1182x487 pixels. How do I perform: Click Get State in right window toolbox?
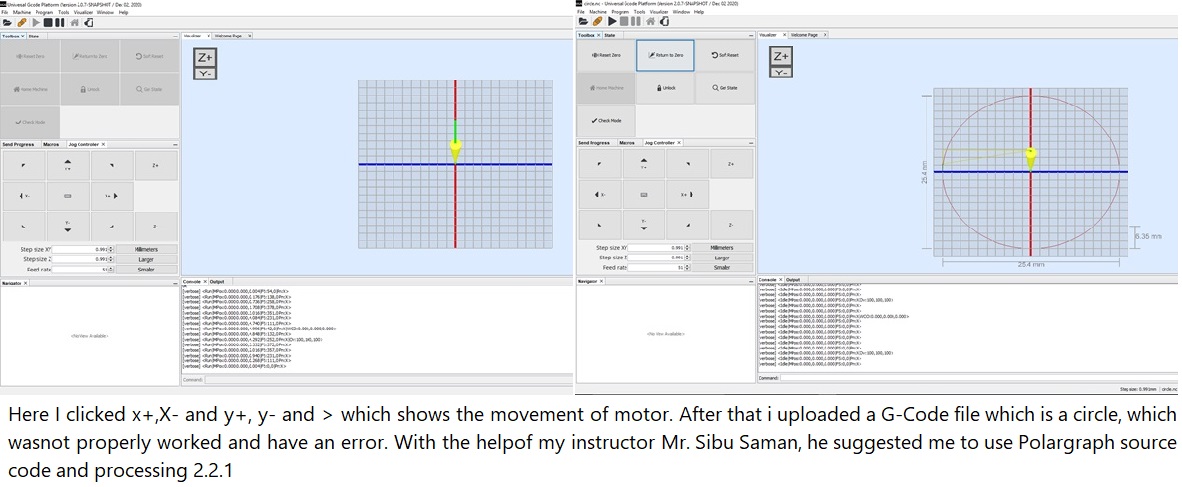click(x=724, y=88)
